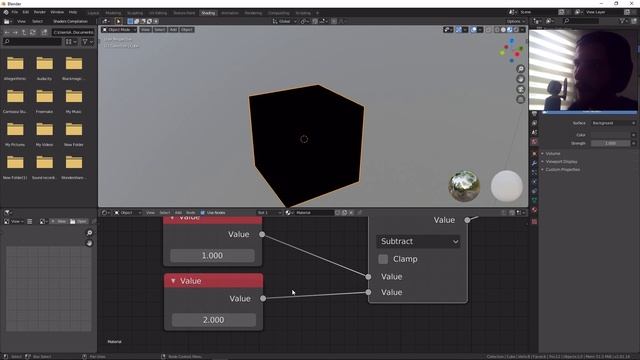Toggle X-ray mode in viewport
The image size is (640, 360).
489,30
